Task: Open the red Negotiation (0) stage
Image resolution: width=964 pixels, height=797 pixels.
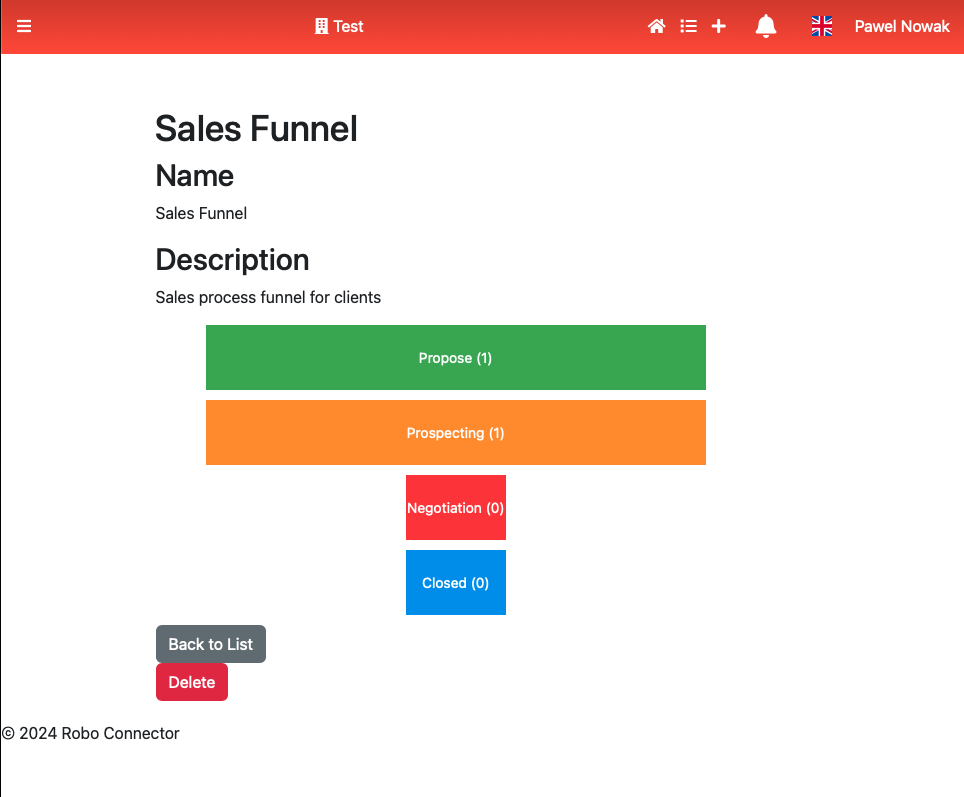Action: pyautogui.click(x=455, y=507)
